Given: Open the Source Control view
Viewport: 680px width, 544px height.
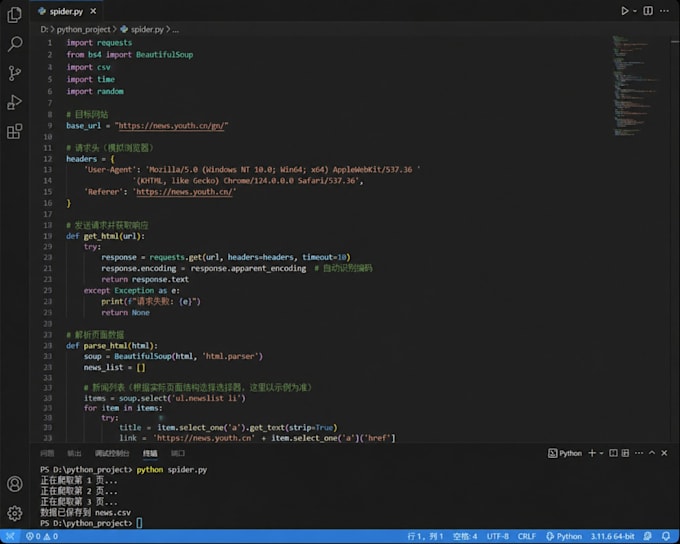Looking at the screenshot, I should tap(15, 73).
